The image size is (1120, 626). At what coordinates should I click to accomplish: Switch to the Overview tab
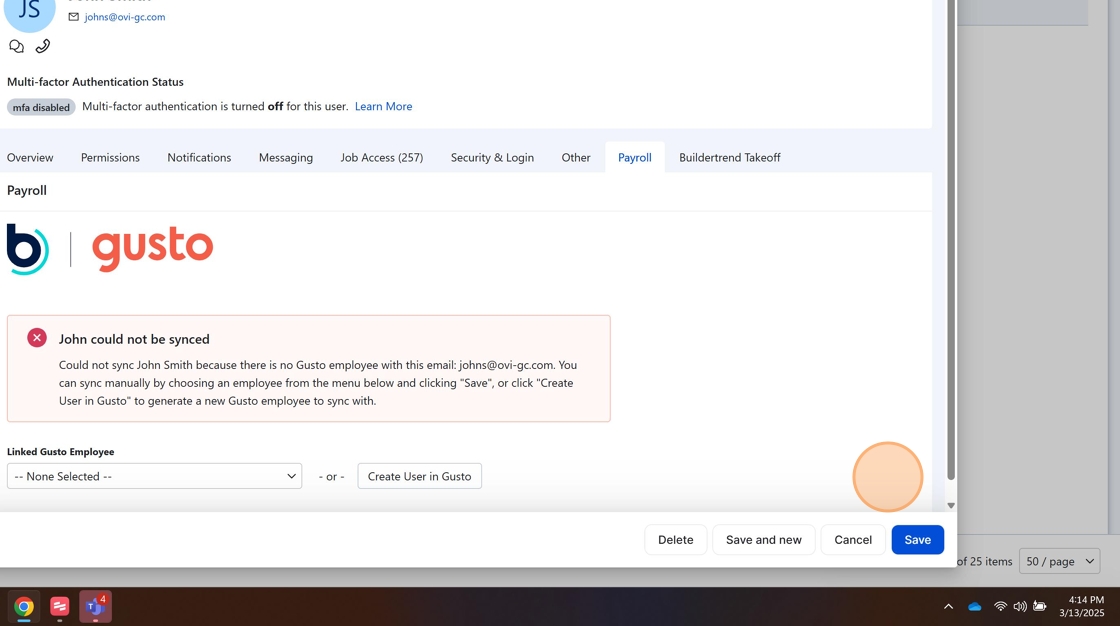(30, 157)
